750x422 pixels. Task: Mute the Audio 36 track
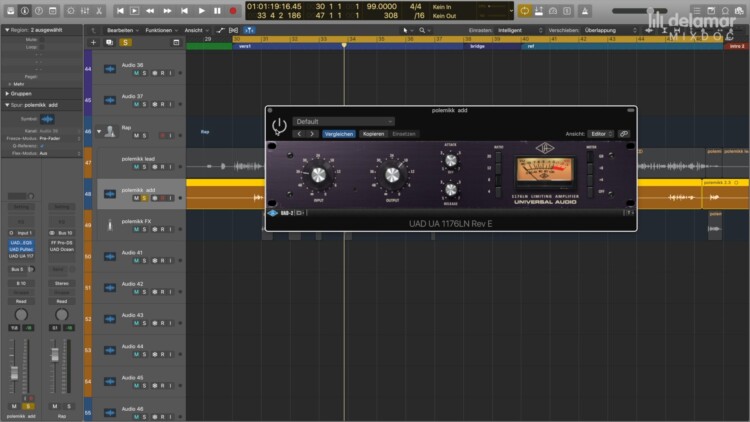136,73
